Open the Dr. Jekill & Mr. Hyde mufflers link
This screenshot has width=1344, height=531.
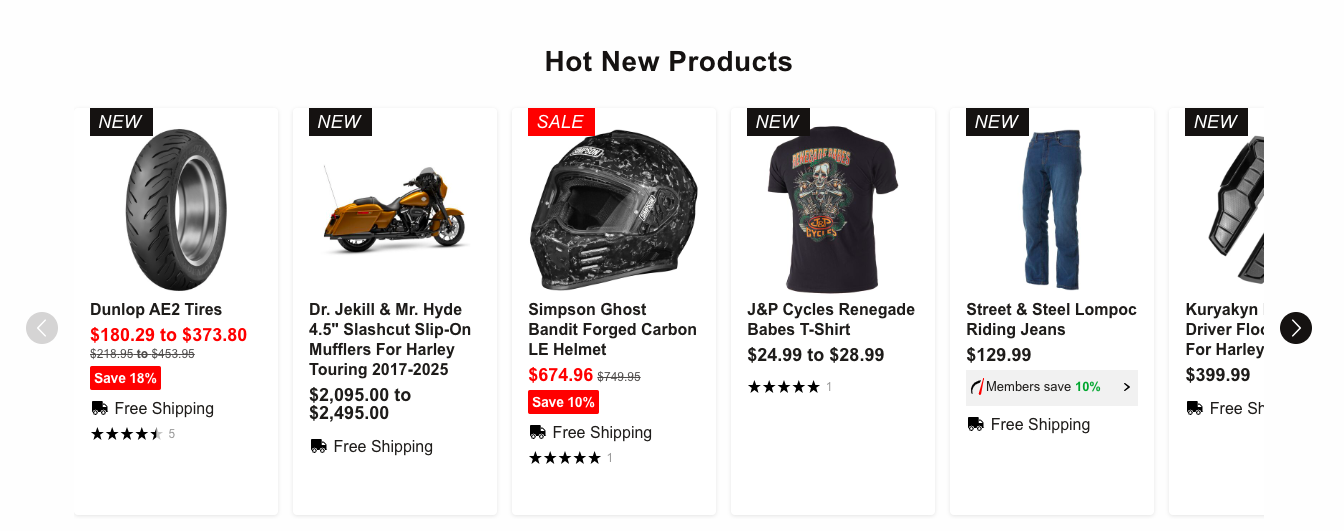pos(390,339)
